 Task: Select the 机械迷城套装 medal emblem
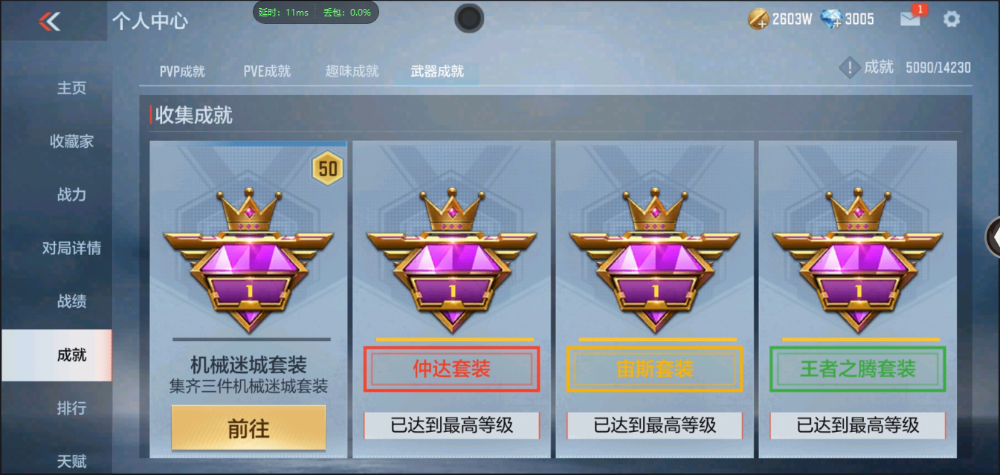pos(248,260)
